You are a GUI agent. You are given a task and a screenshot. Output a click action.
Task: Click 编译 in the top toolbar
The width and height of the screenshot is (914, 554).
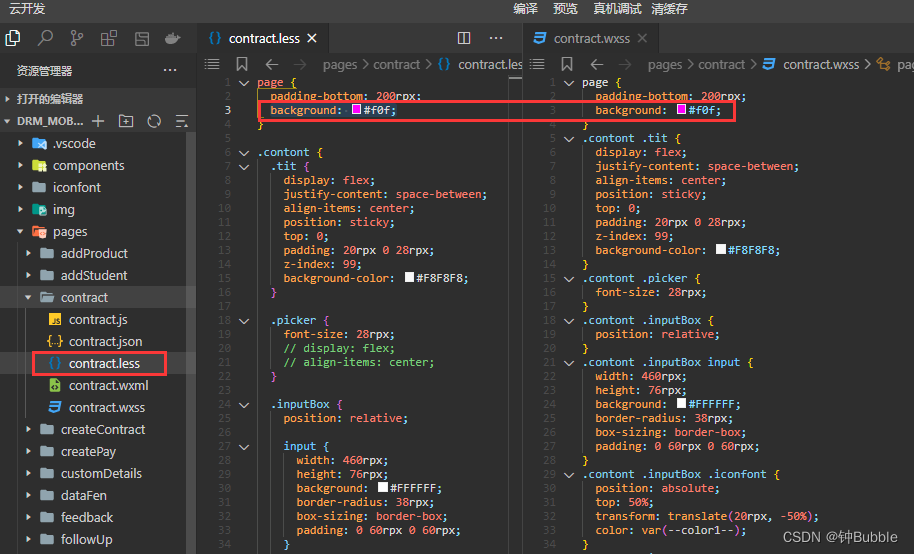coord(525,9)
